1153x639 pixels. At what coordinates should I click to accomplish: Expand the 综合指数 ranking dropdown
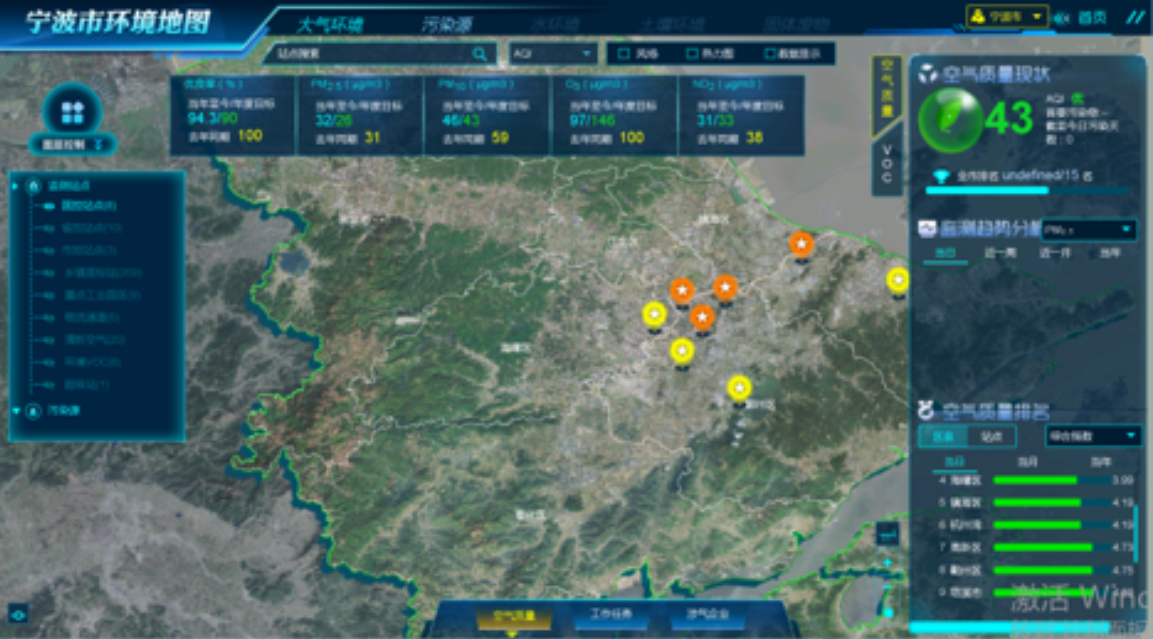(x=1092, y=436)
